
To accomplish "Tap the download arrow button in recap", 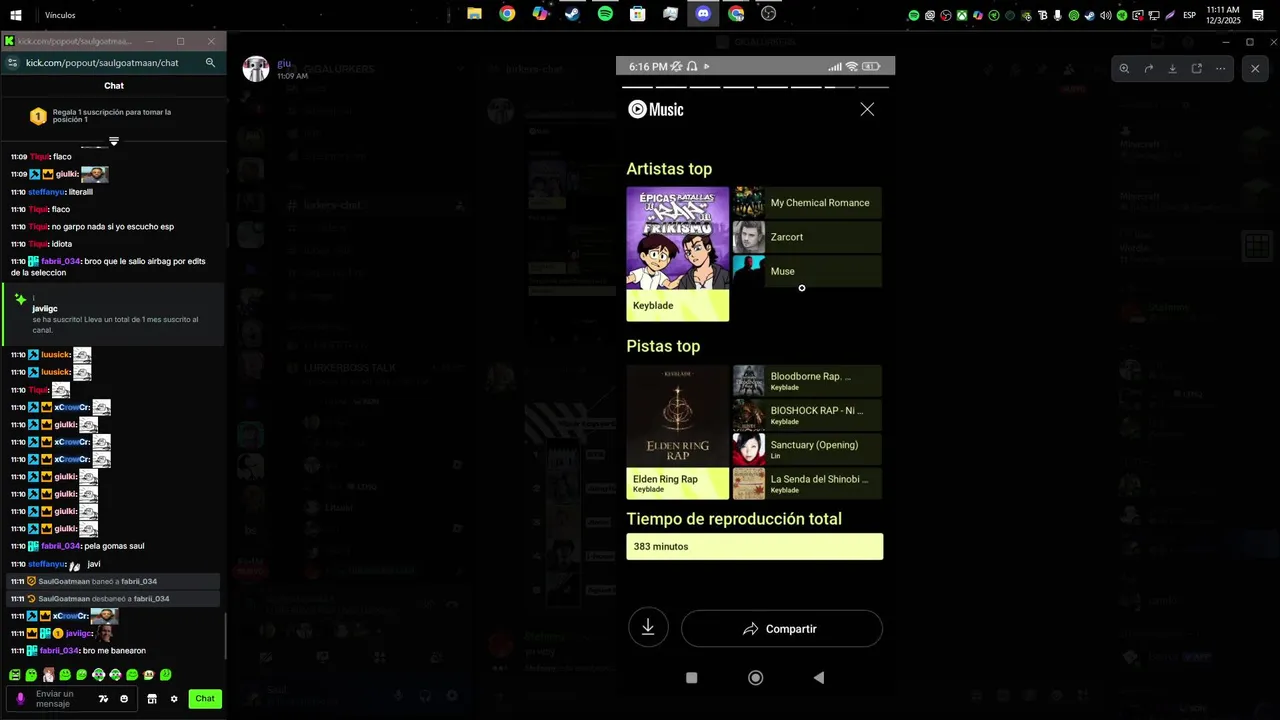I will [x=648, y=628].
